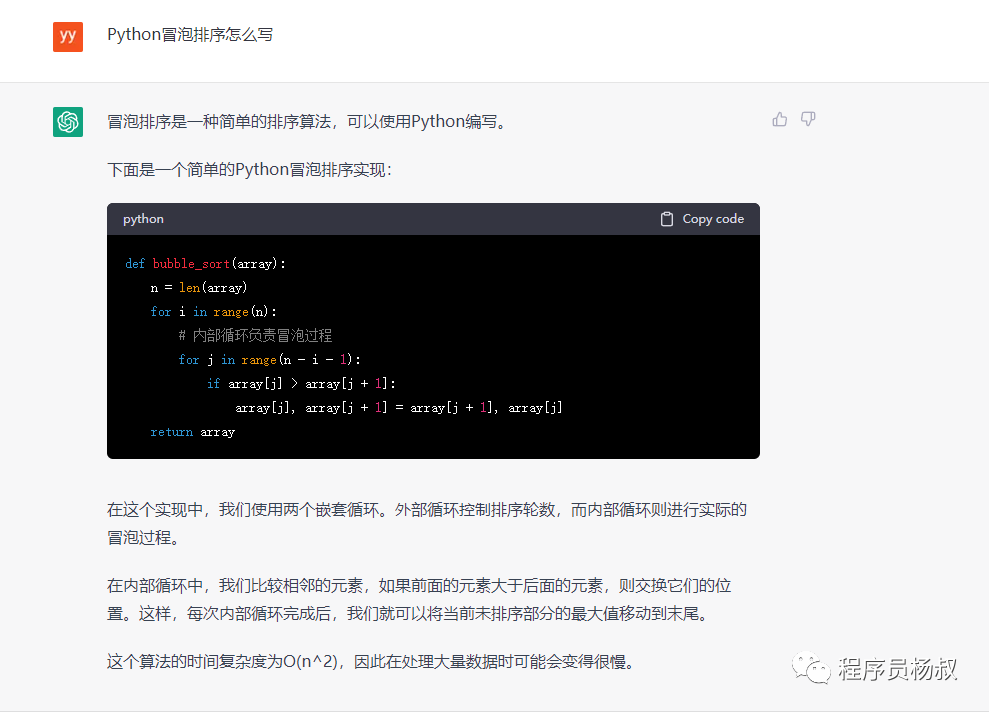Click the line '下面是一个简单的Python冒泡排序实现'

point(250,170)
